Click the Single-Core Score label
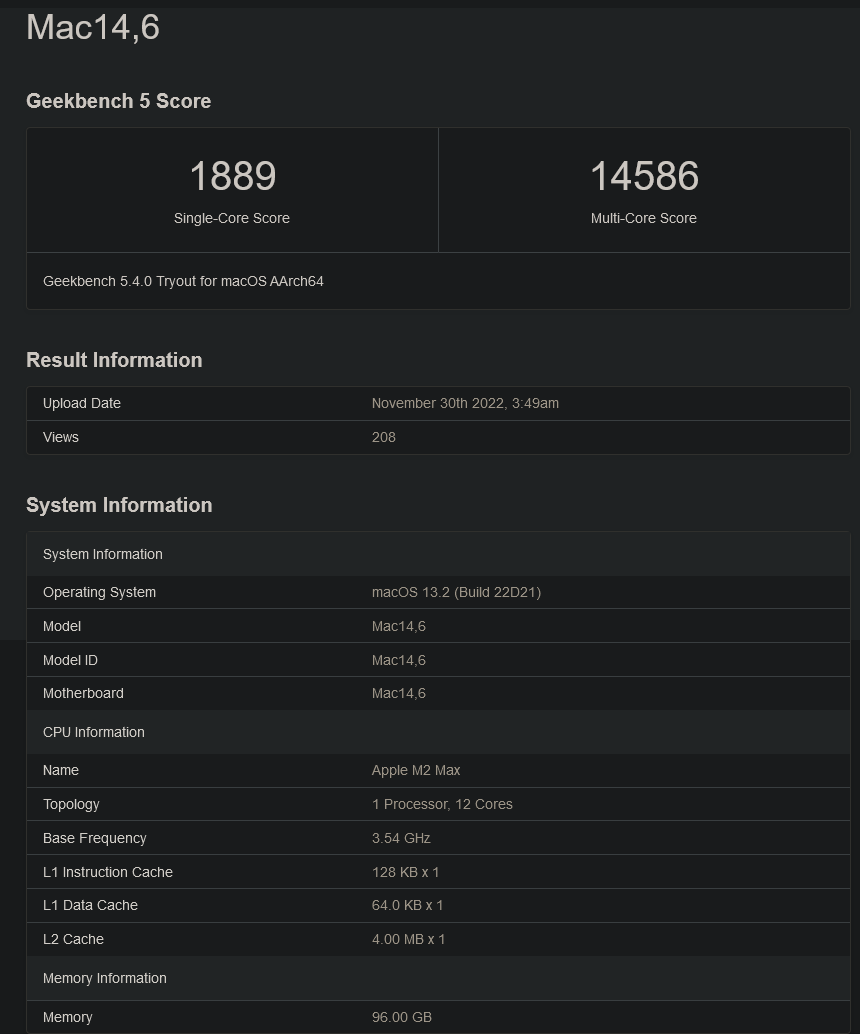This screenshot has height=1034, width=860. coord(232,218)
